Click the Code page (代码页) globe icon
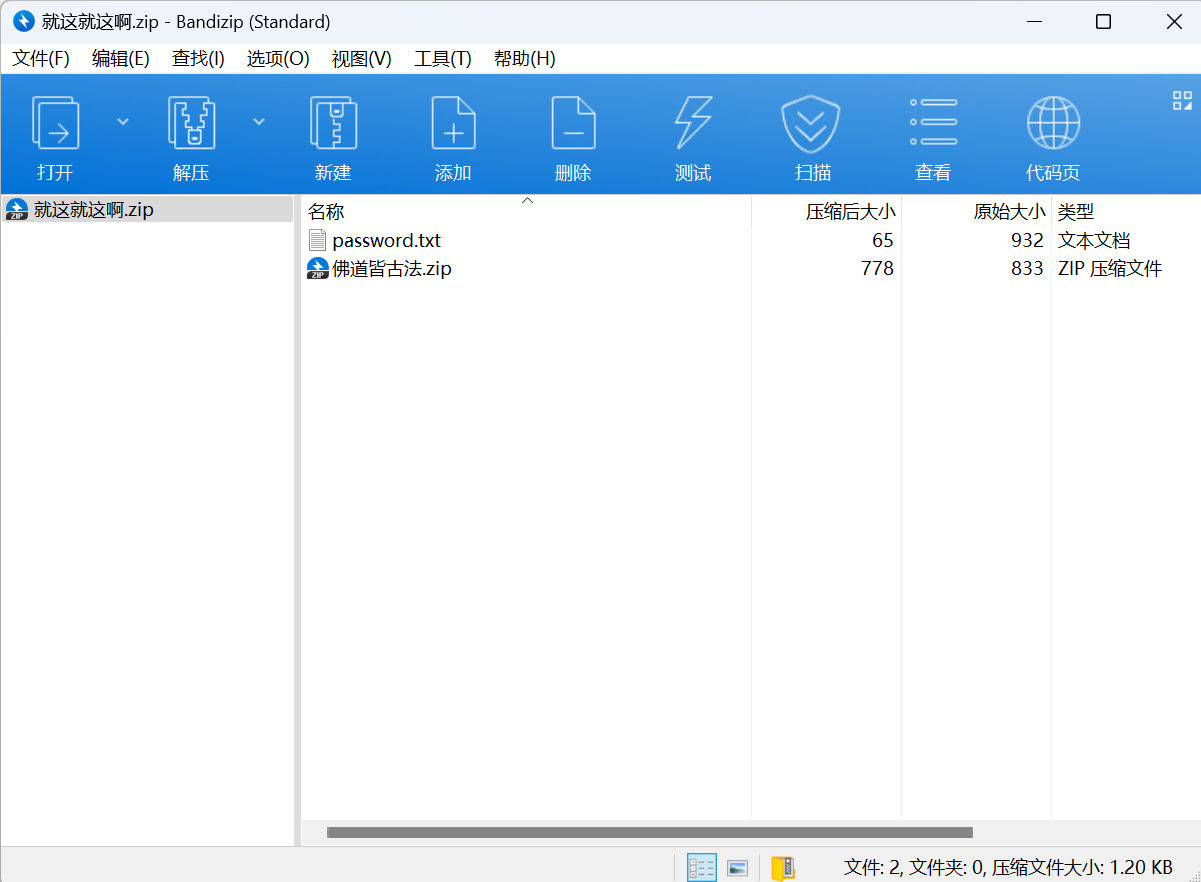 click(x=1053, y=123)
